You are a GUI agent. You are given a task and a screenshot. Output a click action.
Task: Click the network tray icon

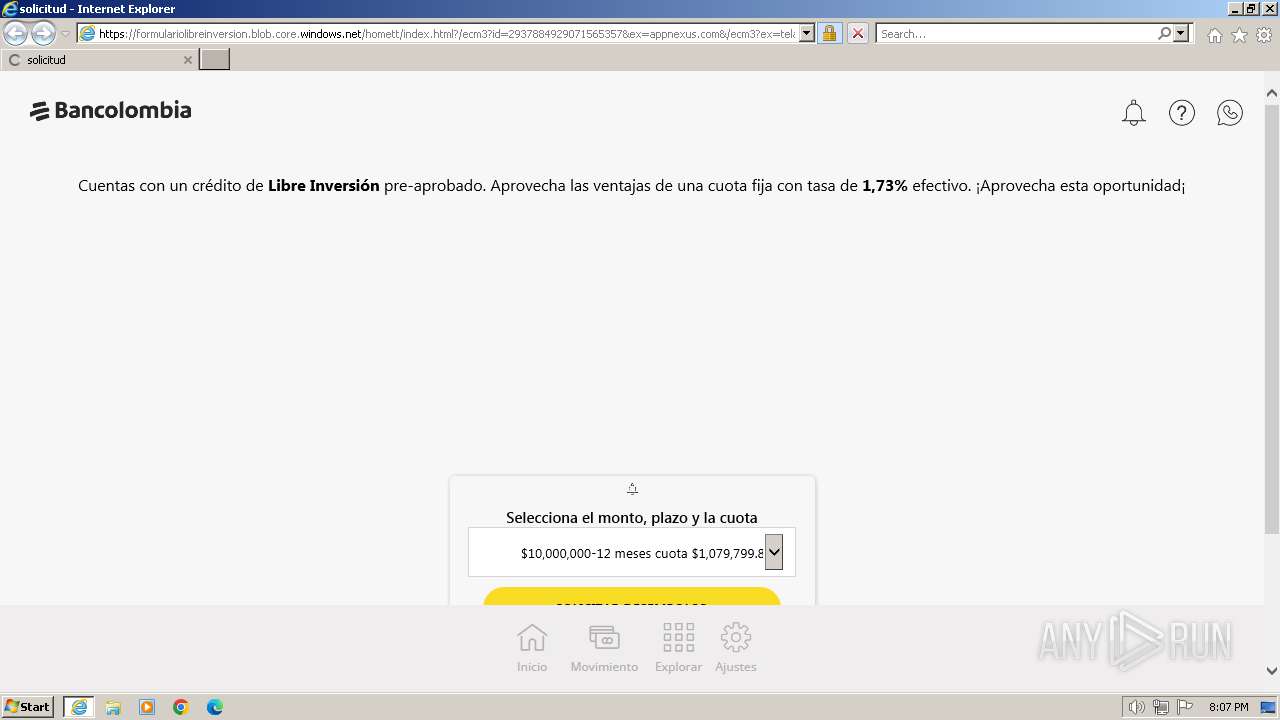click(x=1161, y=707)
